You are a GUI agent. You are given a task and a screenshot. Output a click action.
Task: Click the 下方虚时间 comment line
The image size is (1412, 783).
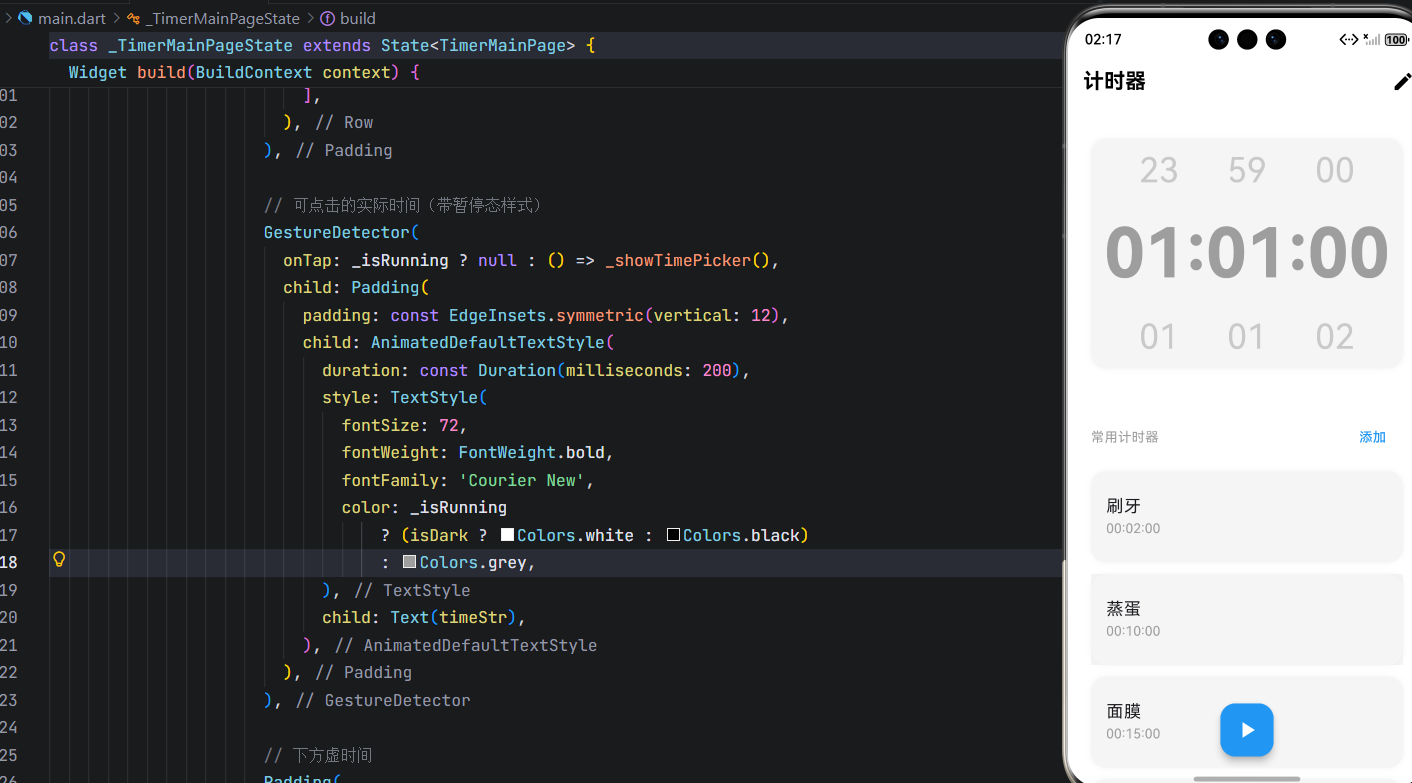click(x=318, y=755)
